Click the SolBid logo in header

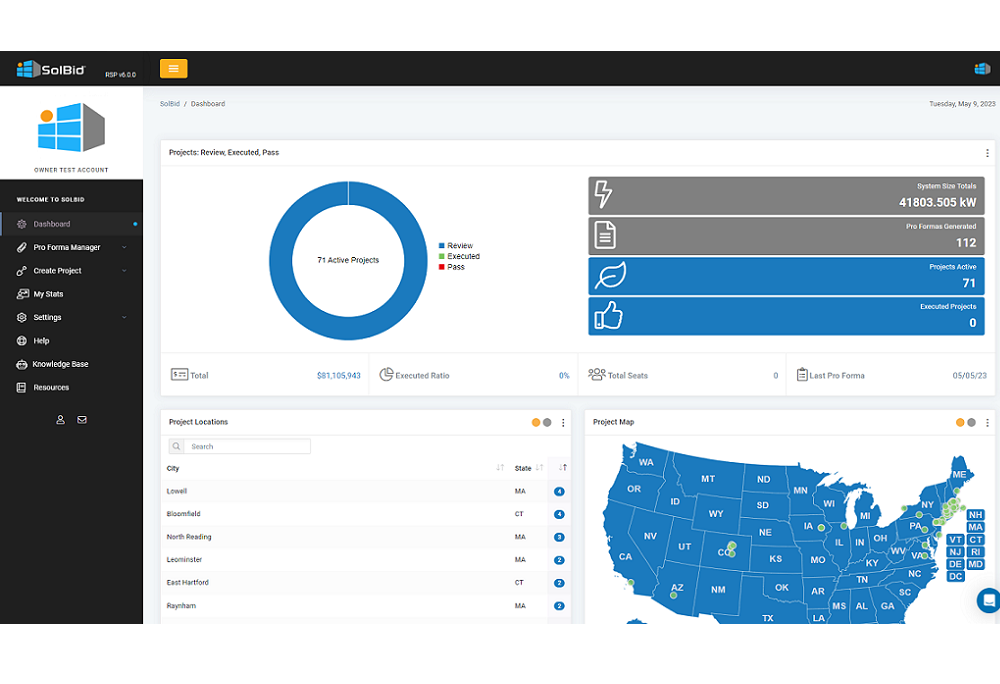pos(51,69)
